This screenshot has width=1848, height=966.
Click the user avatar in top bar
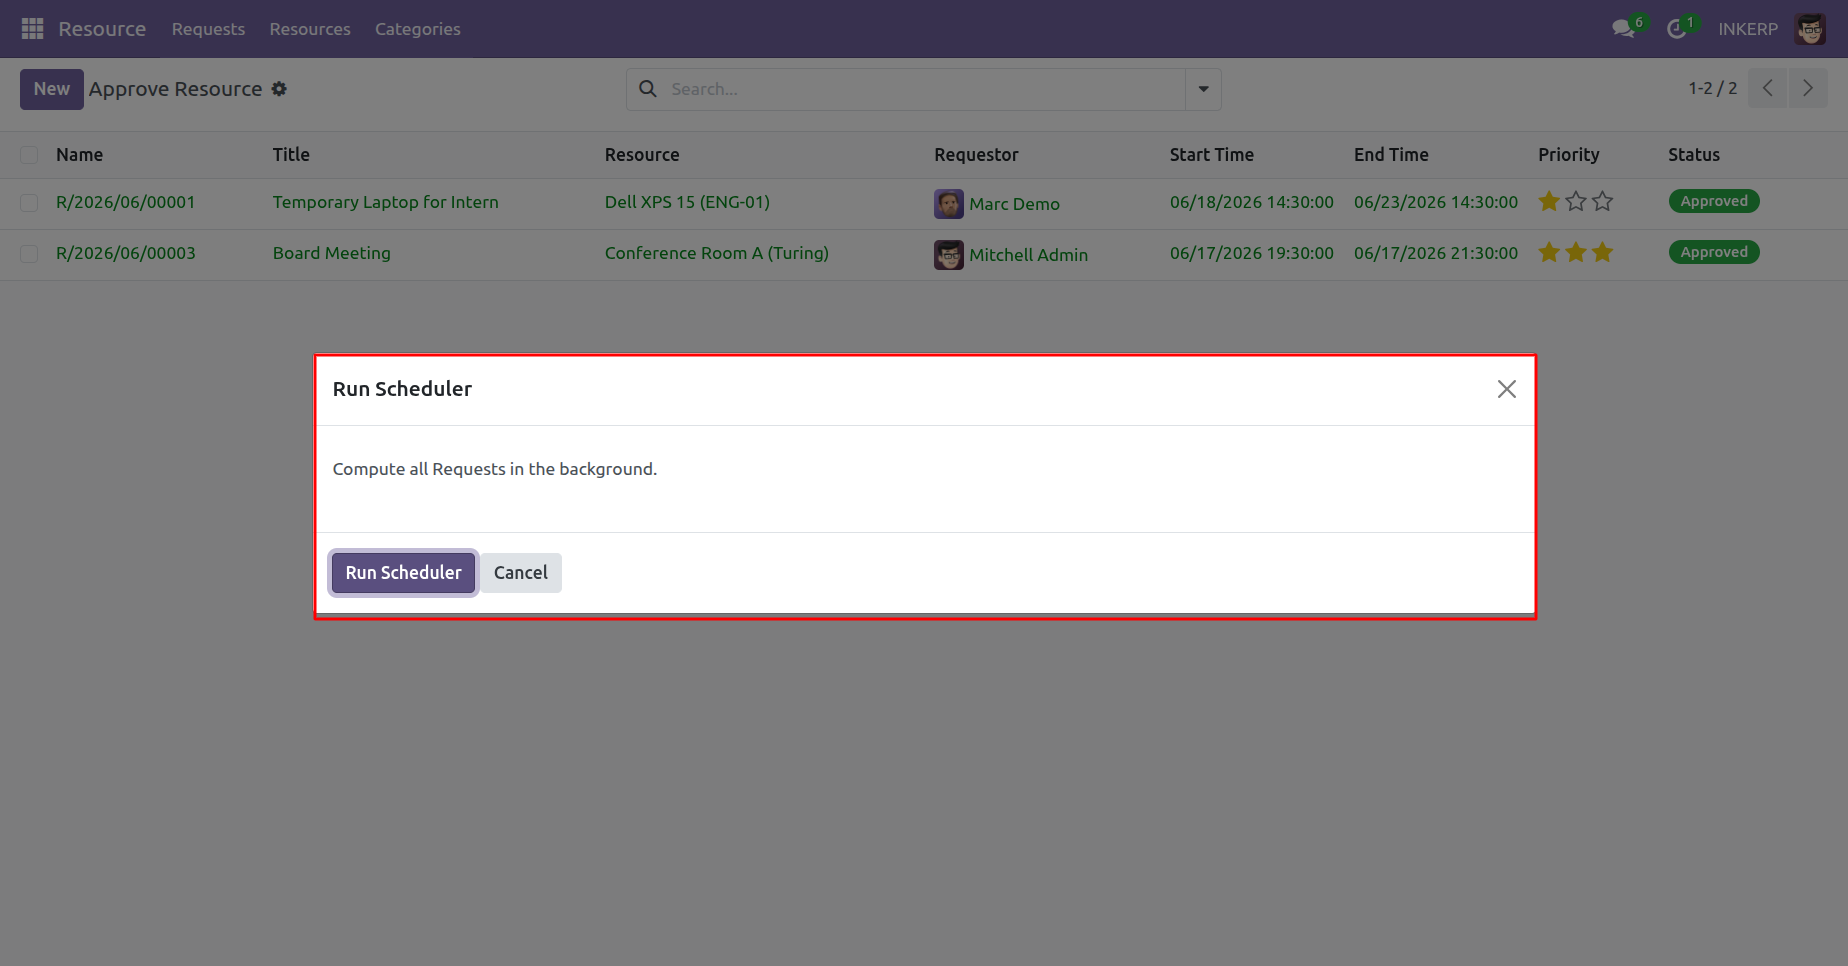pos(1810,29)
